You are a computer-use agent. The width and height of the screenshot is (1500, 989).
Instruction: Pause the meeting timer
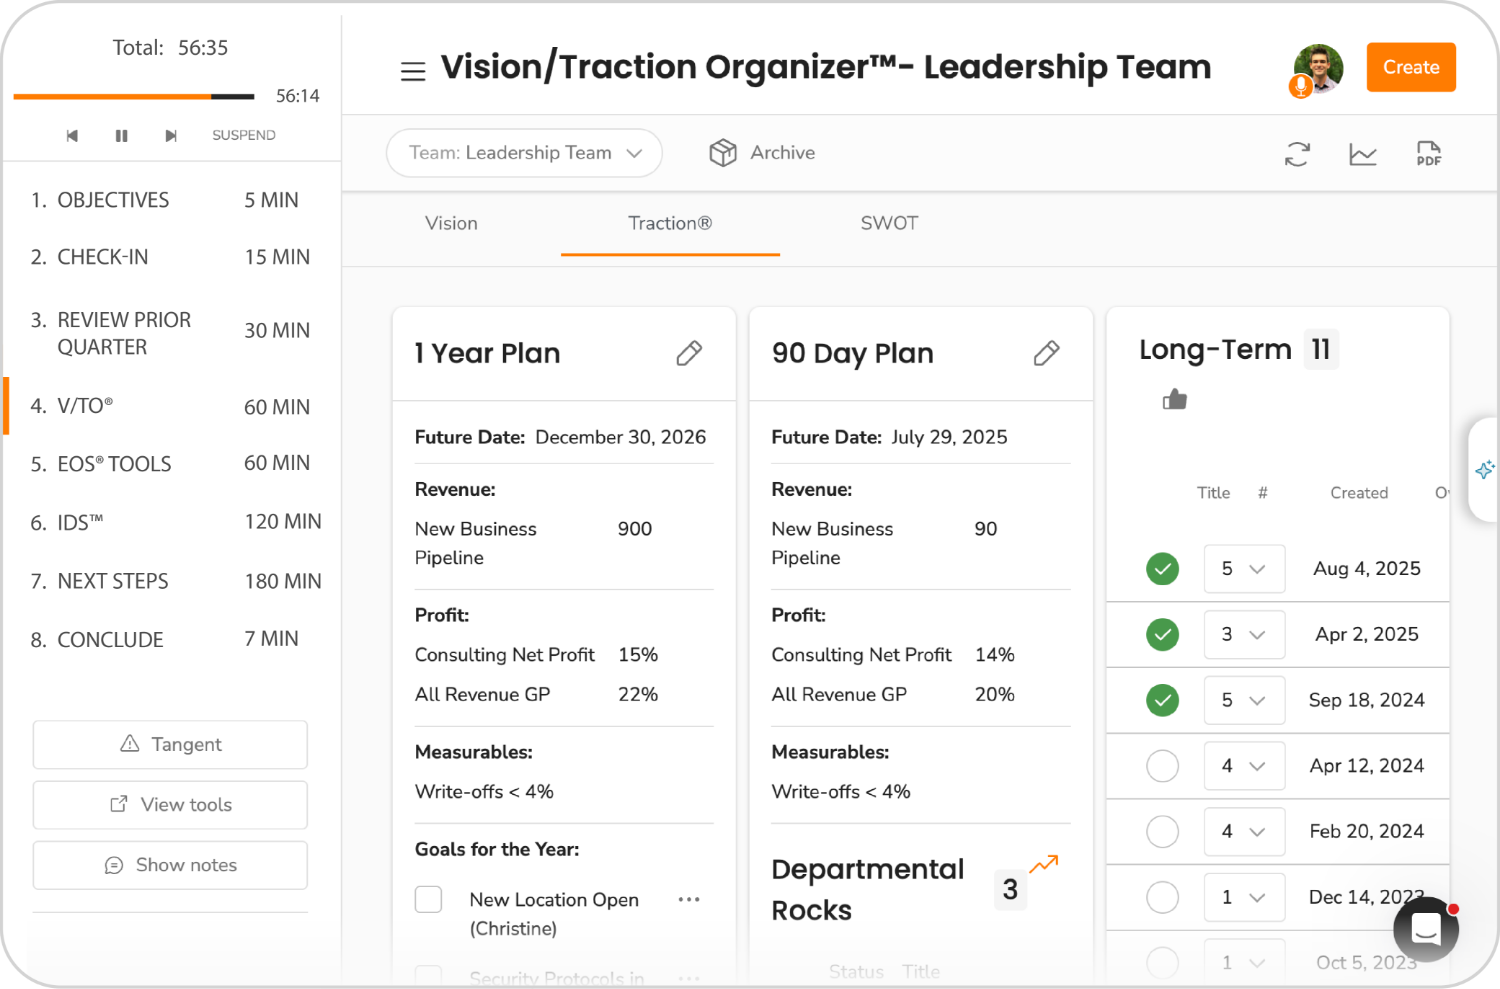click(x=121, y=135)
